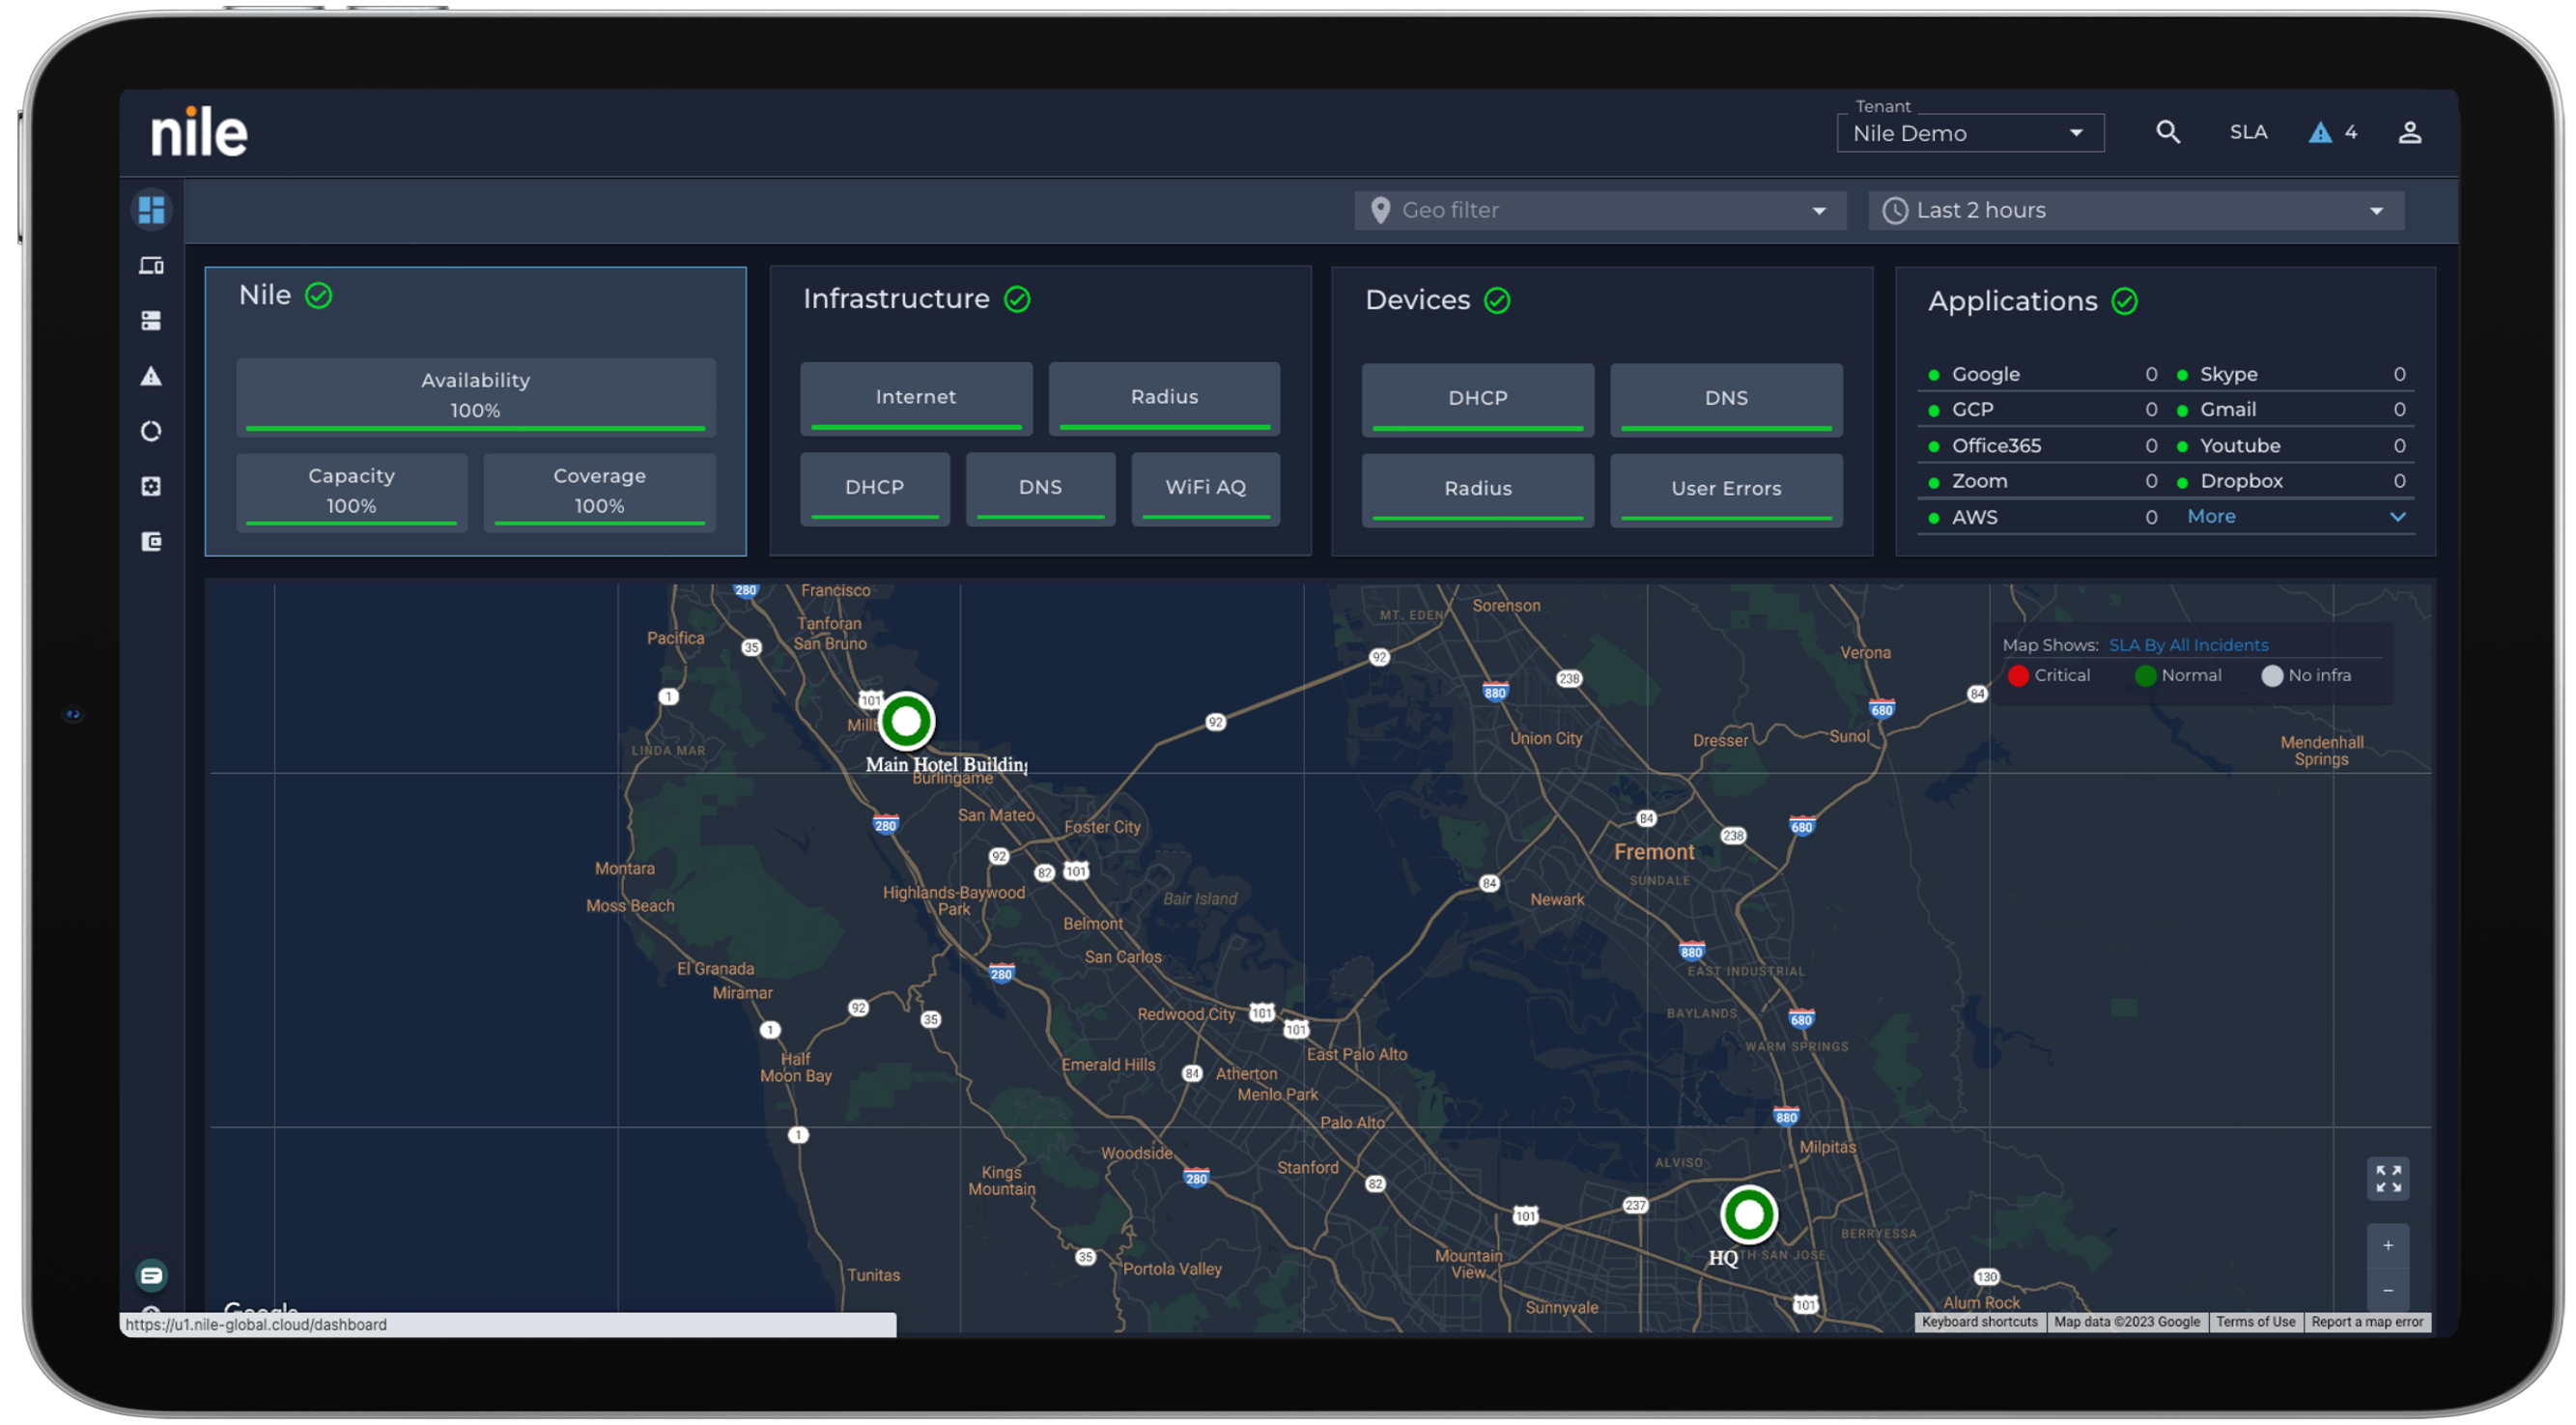Image resolution: width=2576 pixels, height=1425 pixels.
Task: Open the user profile icon
Action: [x=2409, y=132]
